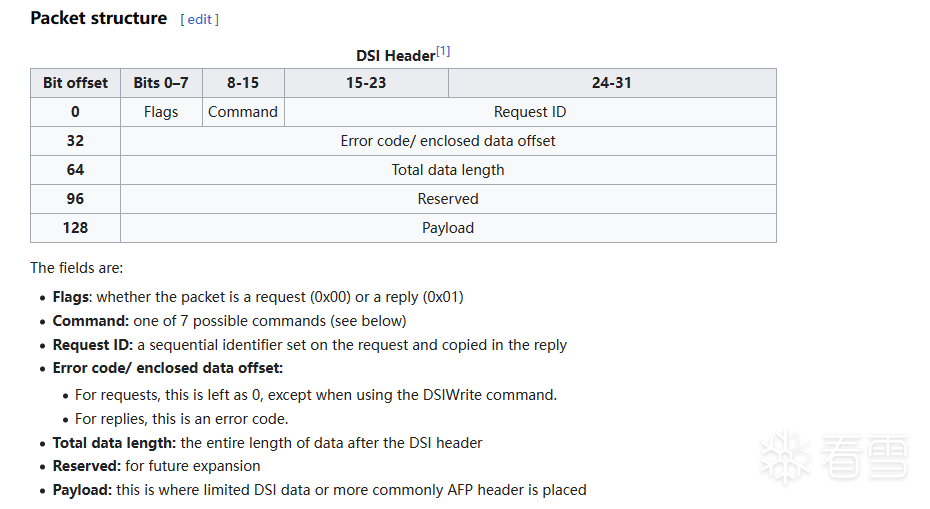This screenshot has height=509, width=930.
Task: Select the bit offset 128 row header
Action: click(x=75, y=228)
